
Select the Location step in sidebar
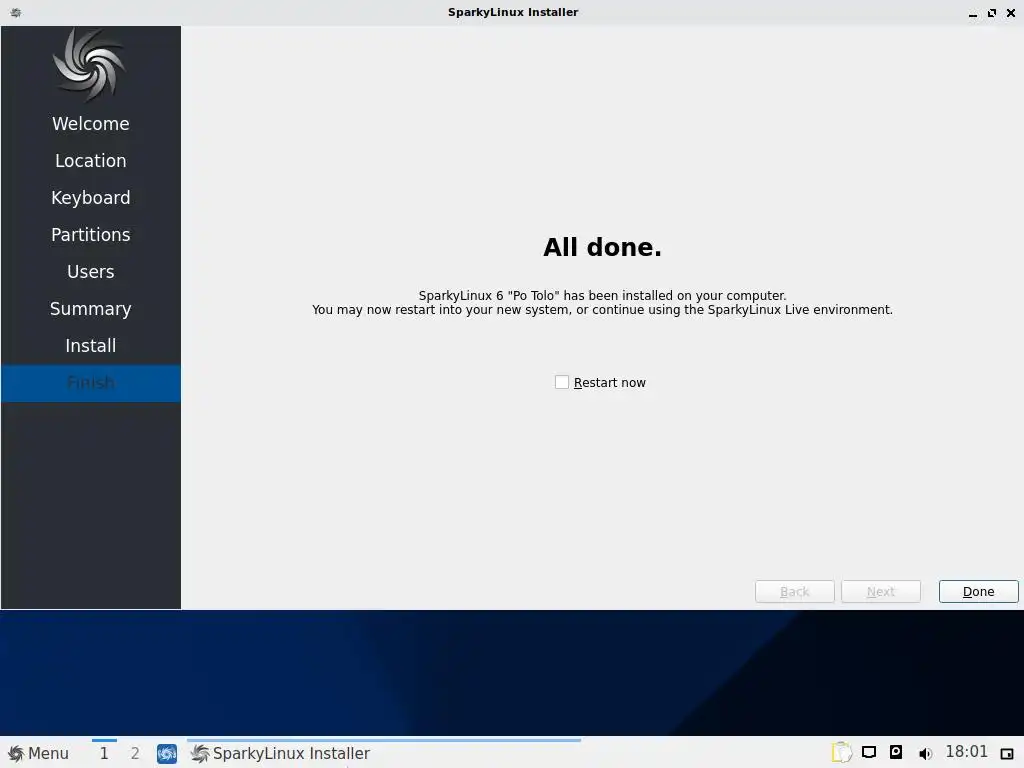coord(91,161)
